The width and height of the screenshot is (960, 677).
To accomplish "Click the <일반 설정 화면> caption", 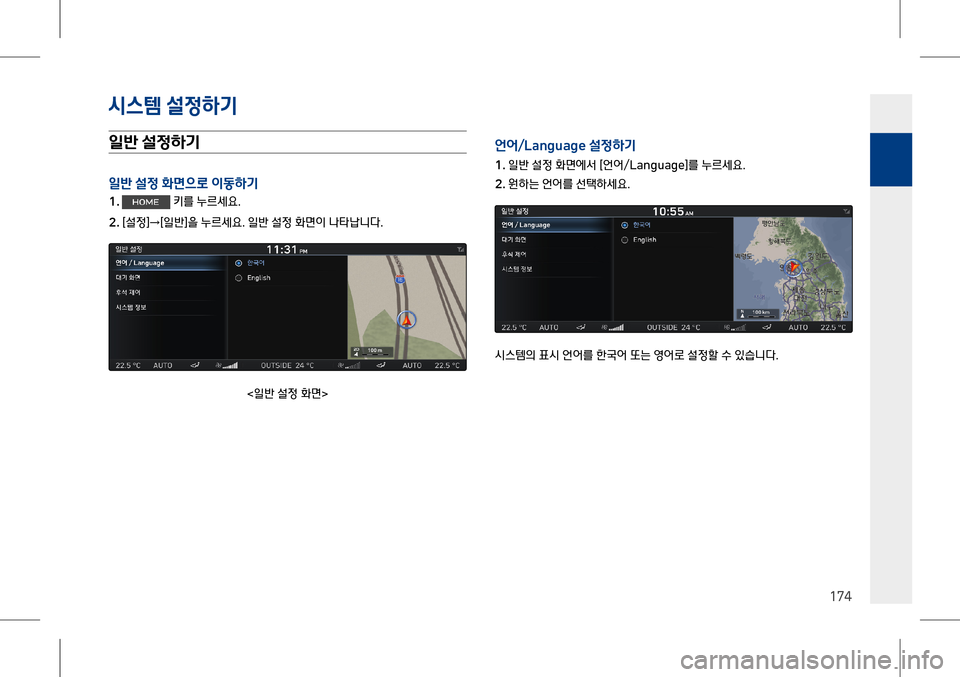I will point(287,394).
